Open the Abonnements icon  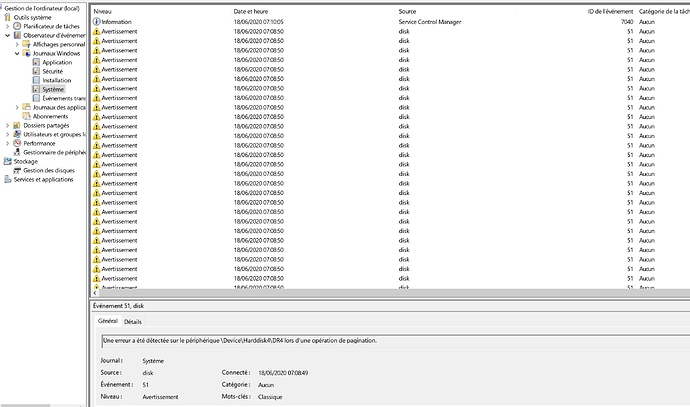26,117
